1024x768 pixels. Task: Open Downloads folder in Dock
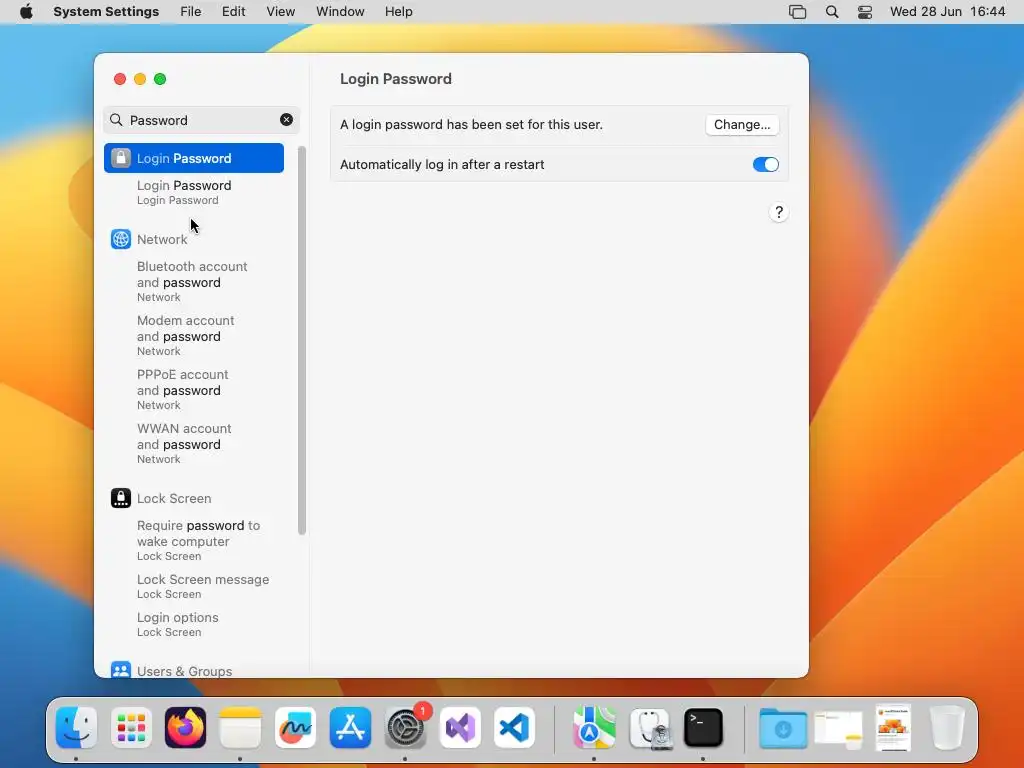coord(782,727)
